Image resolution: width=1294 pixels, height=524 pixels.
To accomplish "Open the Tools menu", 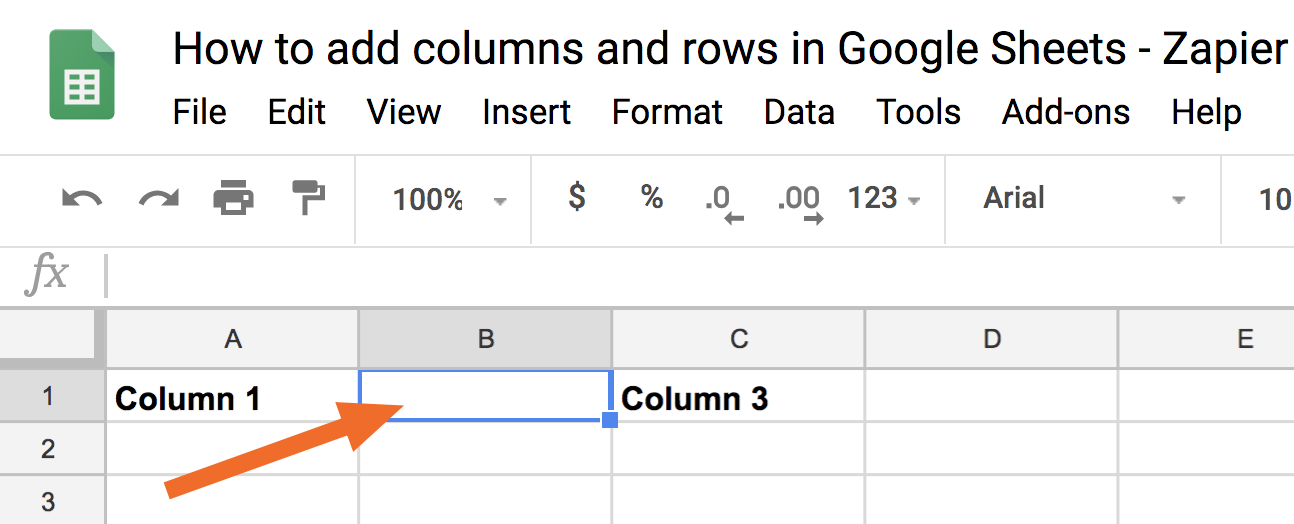I will 919,112.
